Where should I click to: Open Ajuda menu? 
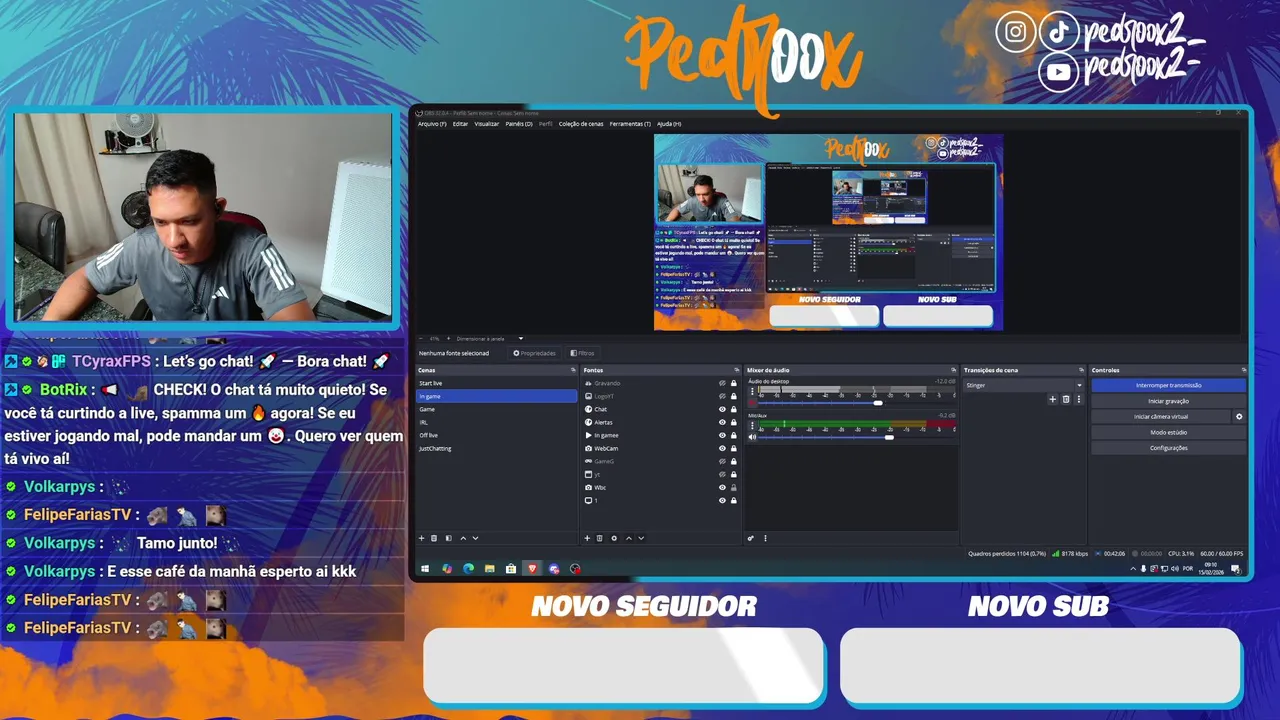point(669,124)
